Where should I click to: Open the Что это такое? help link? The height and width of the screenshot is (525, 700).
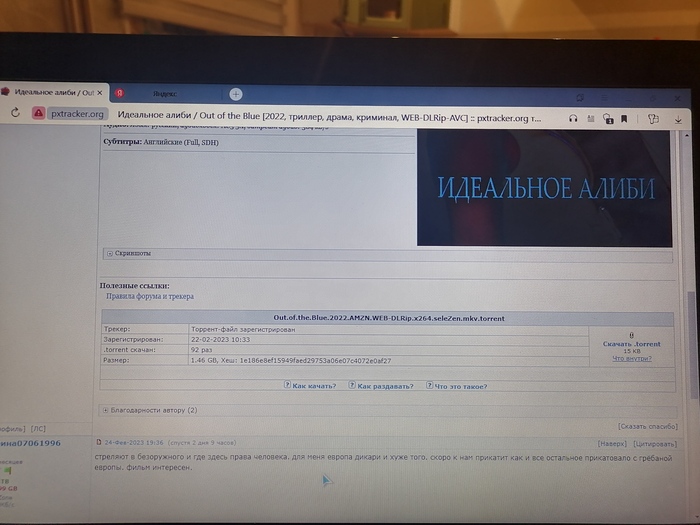pyautogui.click(x=461, y=386)
